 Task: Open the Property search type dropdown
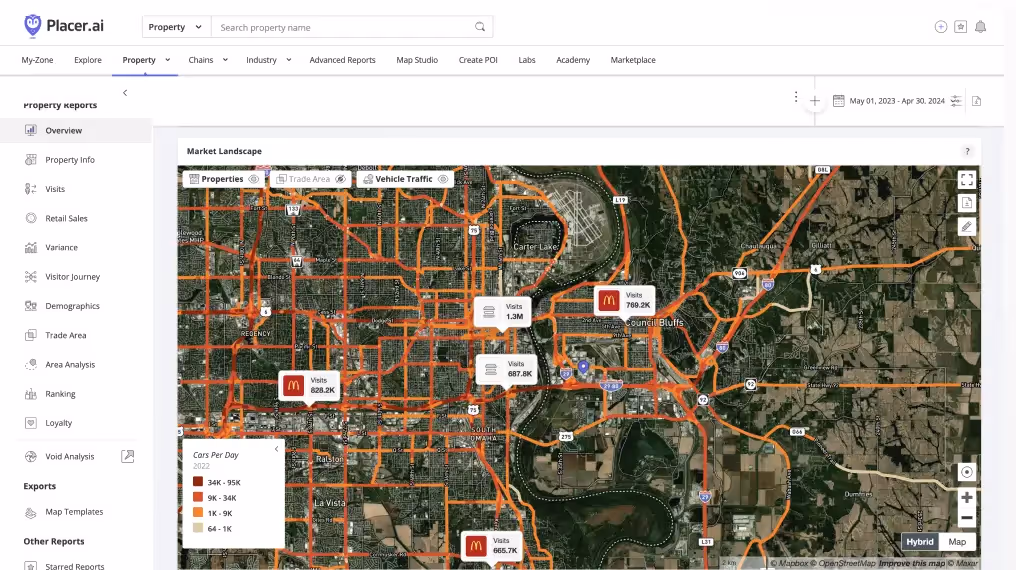pyautogui.click(x=176, y=27)
